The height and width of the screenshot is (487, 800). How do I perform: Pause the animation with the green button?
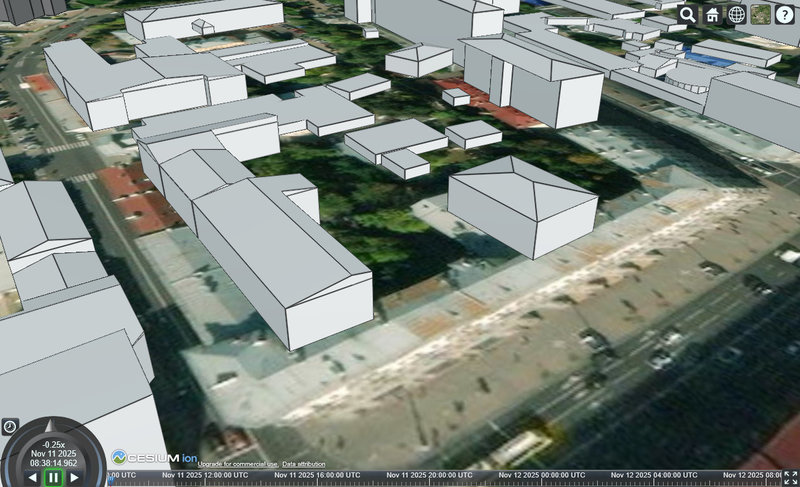pos(54,478)
